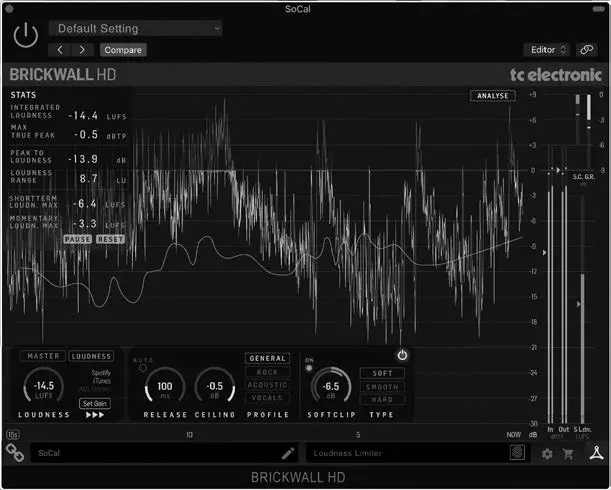Click the -13.9 peak to loudness value
611x490 pixels.
83,159
